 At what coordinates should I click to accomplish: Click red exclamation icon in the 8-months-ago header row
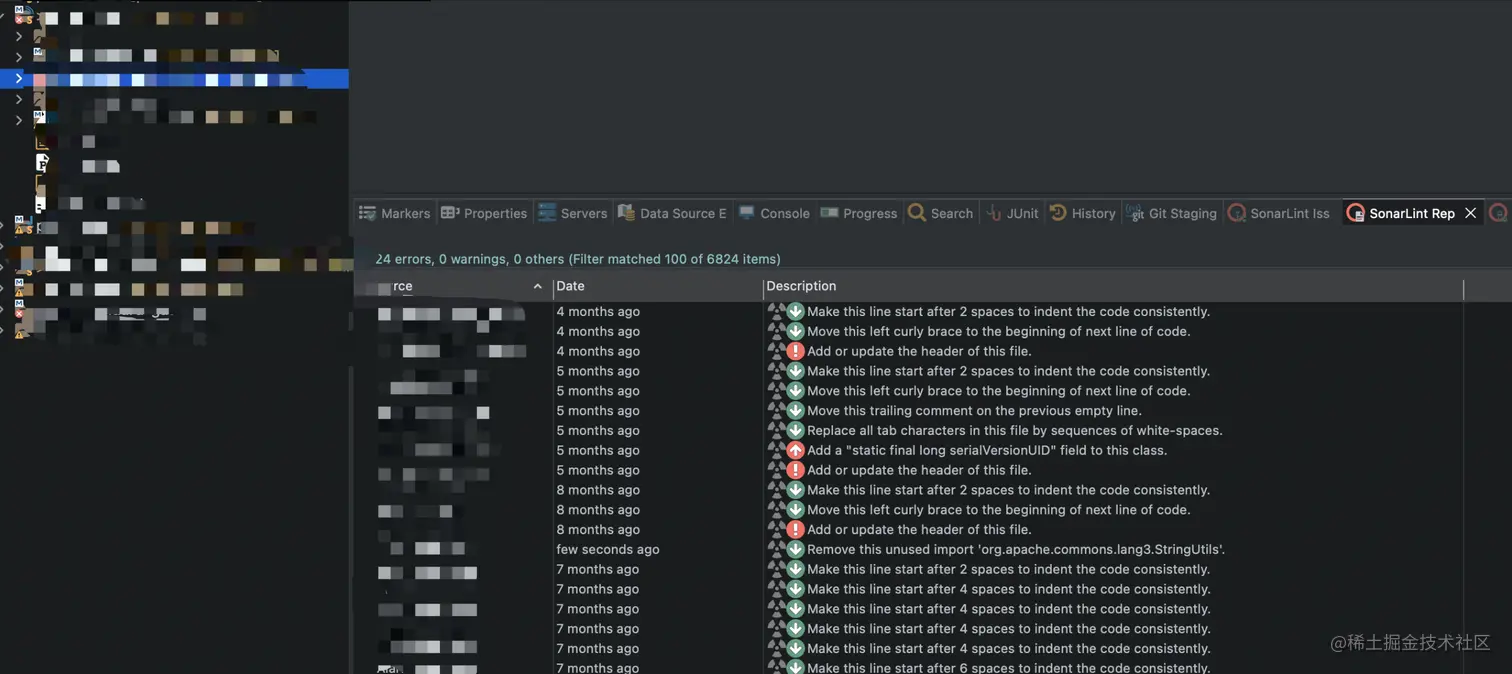click(795, 529)
